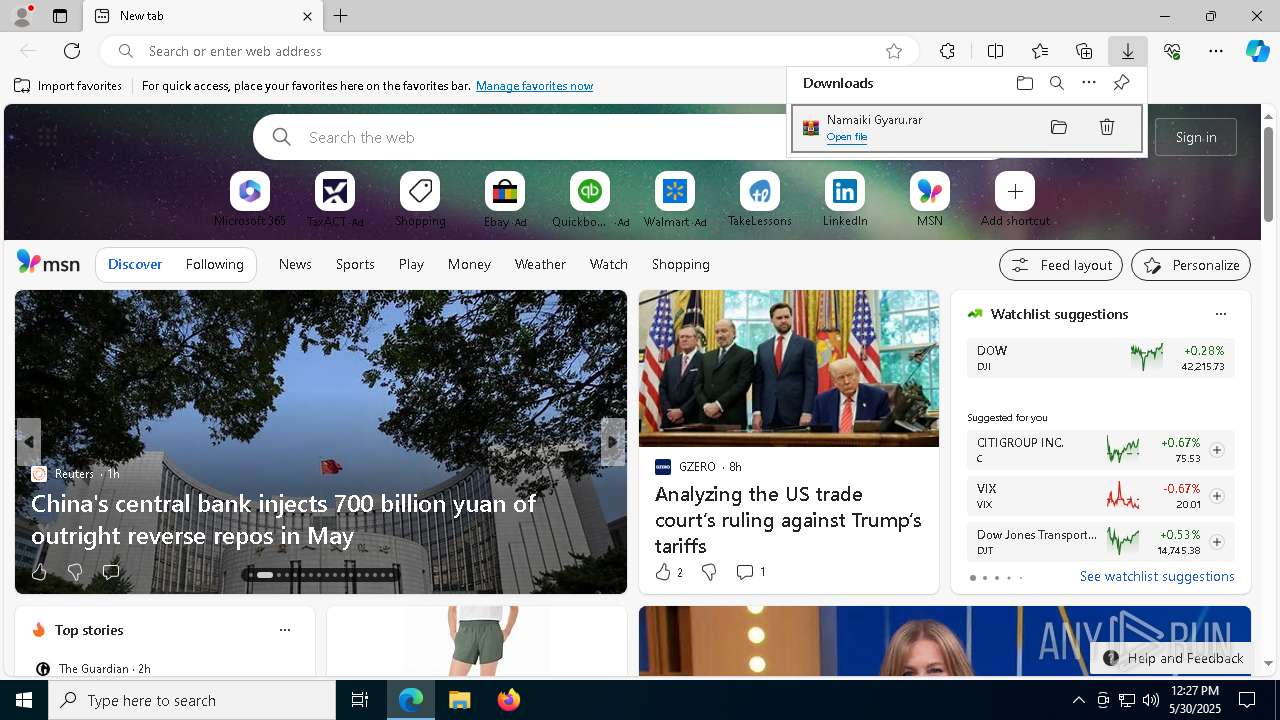Open the Favorites star-list icon
Screen dimensions: 1280x720
[1040, 51]
